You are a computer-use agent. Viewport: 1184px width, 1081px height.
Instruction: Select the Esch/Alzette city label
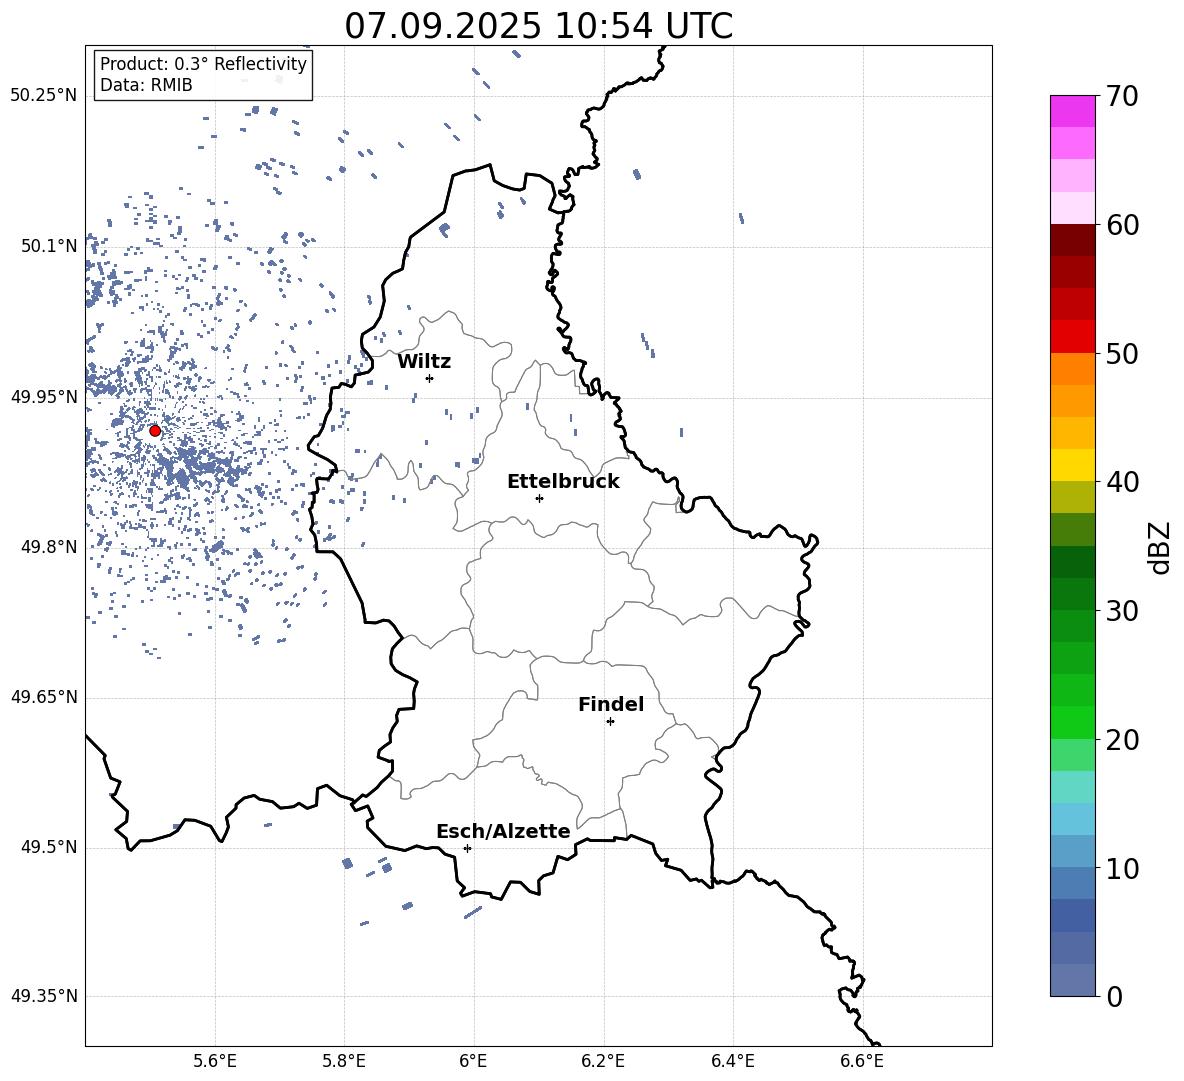pyautogui.click(x=504, y=831)
